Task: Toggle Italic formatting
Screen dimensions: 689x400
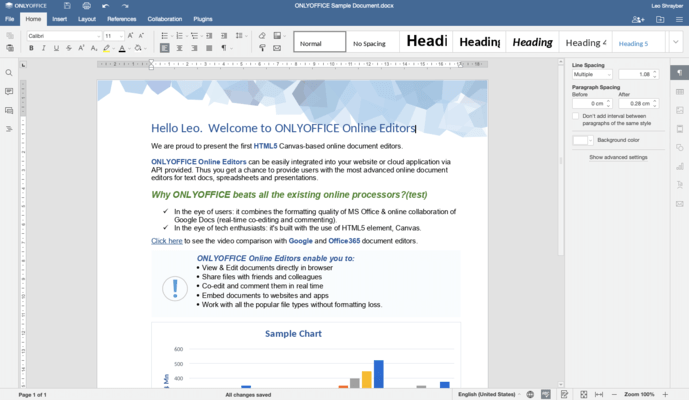Action: point(44,48)
